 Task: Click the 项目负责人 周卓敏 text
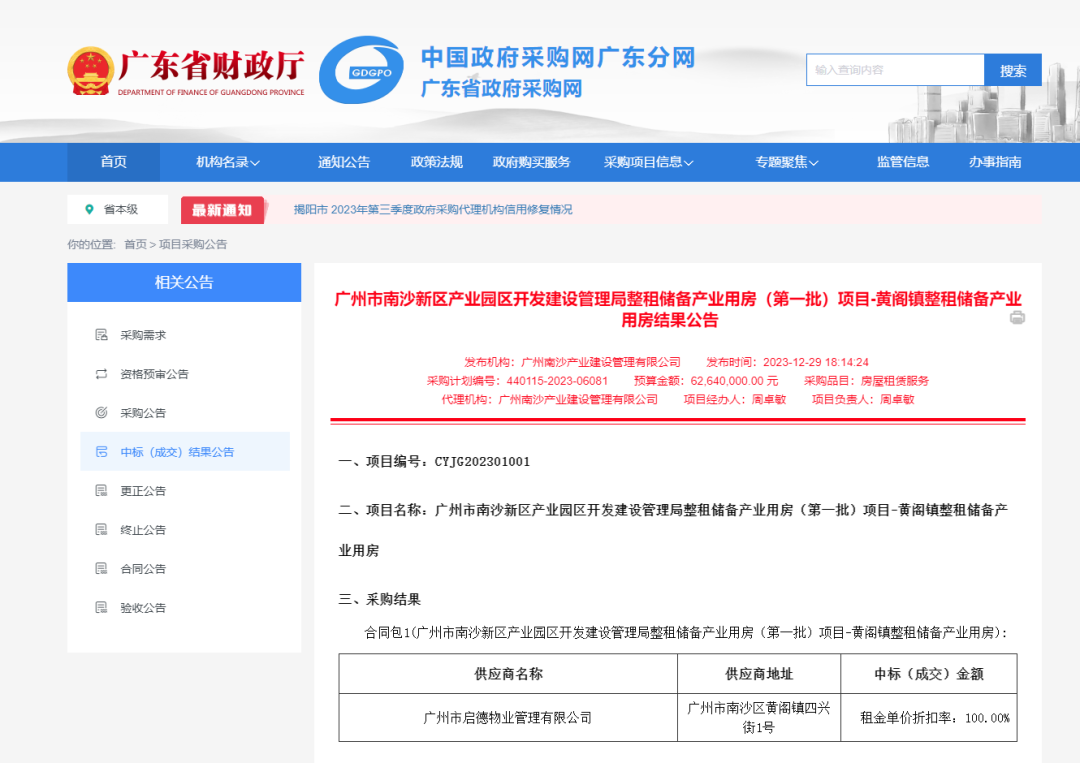(862, 399)
